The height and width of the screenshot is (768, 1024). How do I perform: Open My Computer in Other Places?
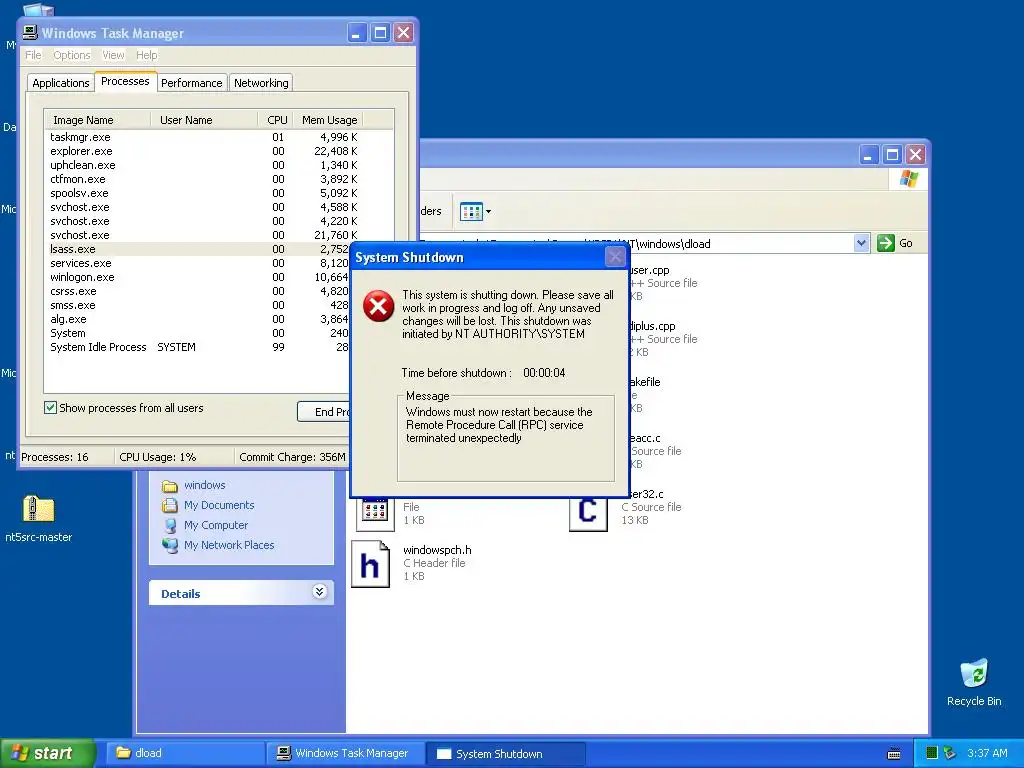point(216,525)
